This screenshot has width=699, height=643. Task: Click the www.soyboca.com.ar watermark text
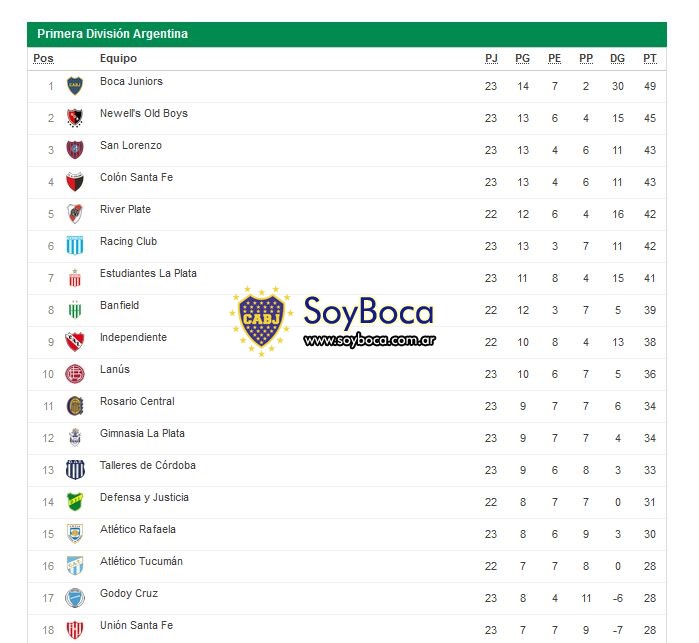tap(370, 341)
